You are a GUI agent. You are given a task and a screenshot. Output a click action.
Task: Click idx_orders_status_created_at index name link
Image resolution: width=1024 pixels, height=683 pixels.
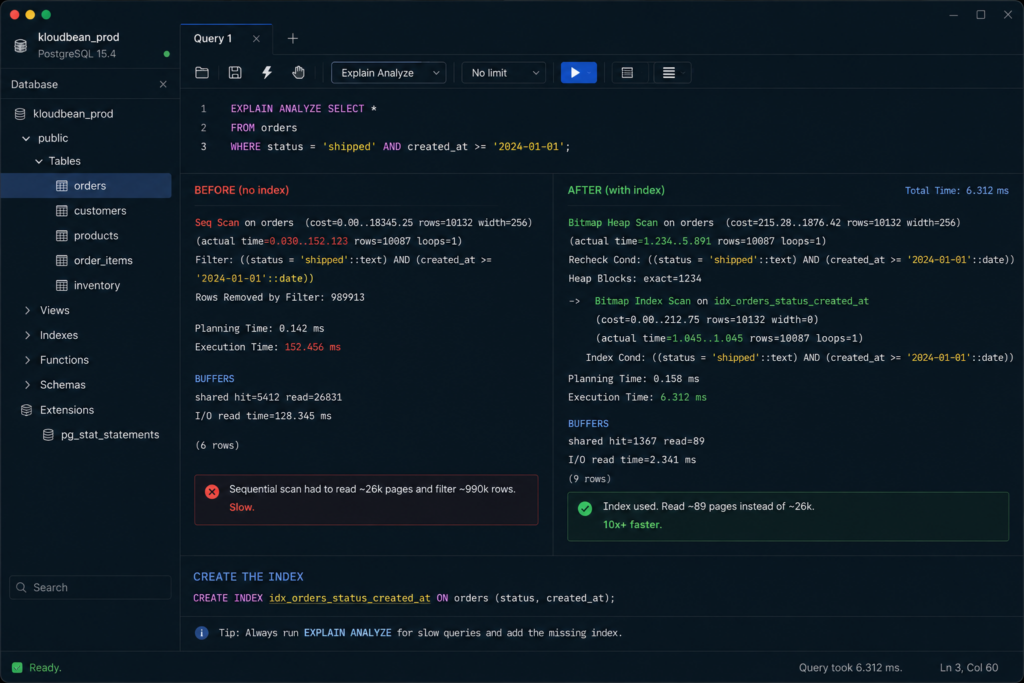[x=349, y=598]
